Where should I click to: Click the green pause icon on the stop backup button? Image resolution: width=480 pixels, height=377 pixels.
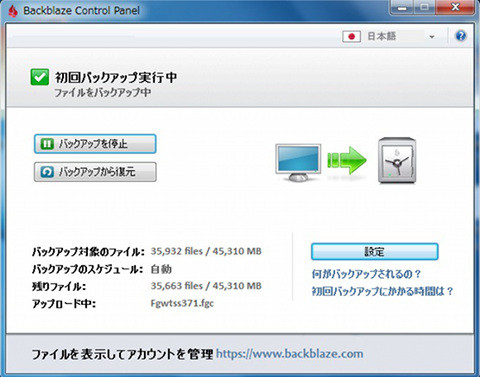(47, 144)
